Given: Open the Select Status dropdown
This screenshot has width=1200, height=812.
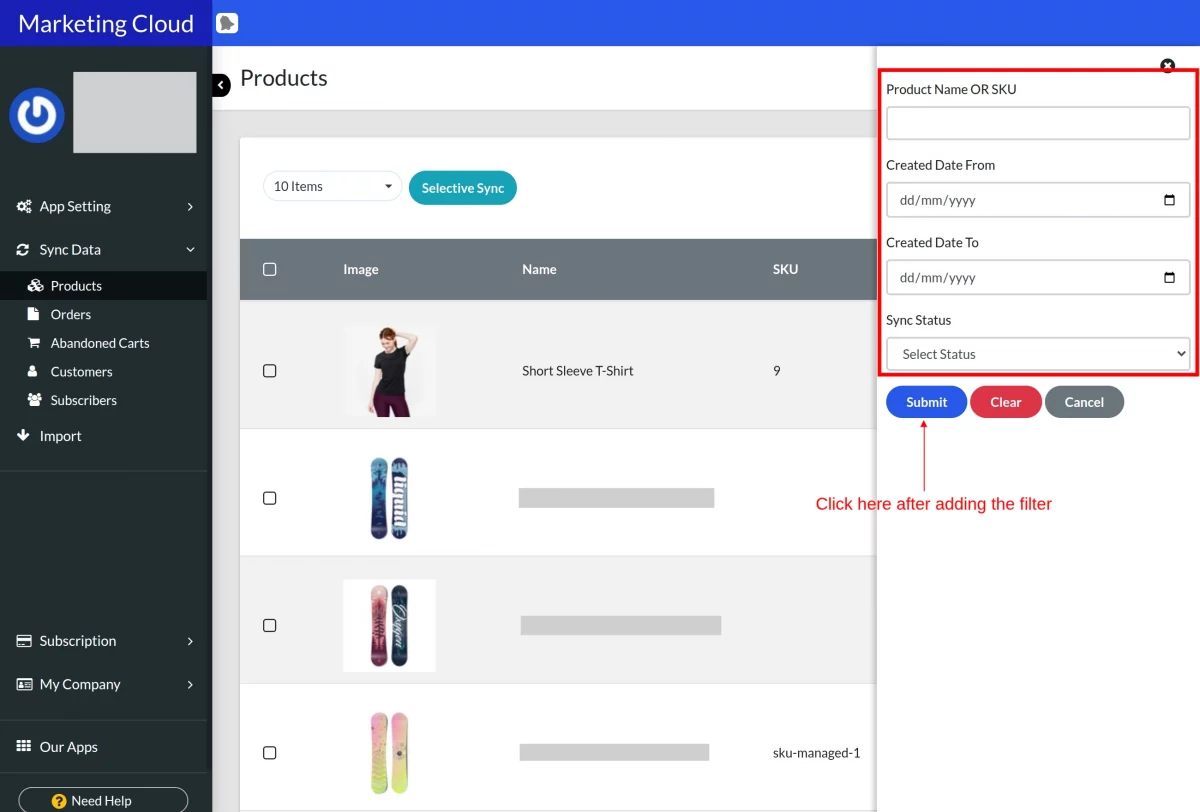Looking at the screenshot, I should pyautogui.click(x=1038, y=354).
